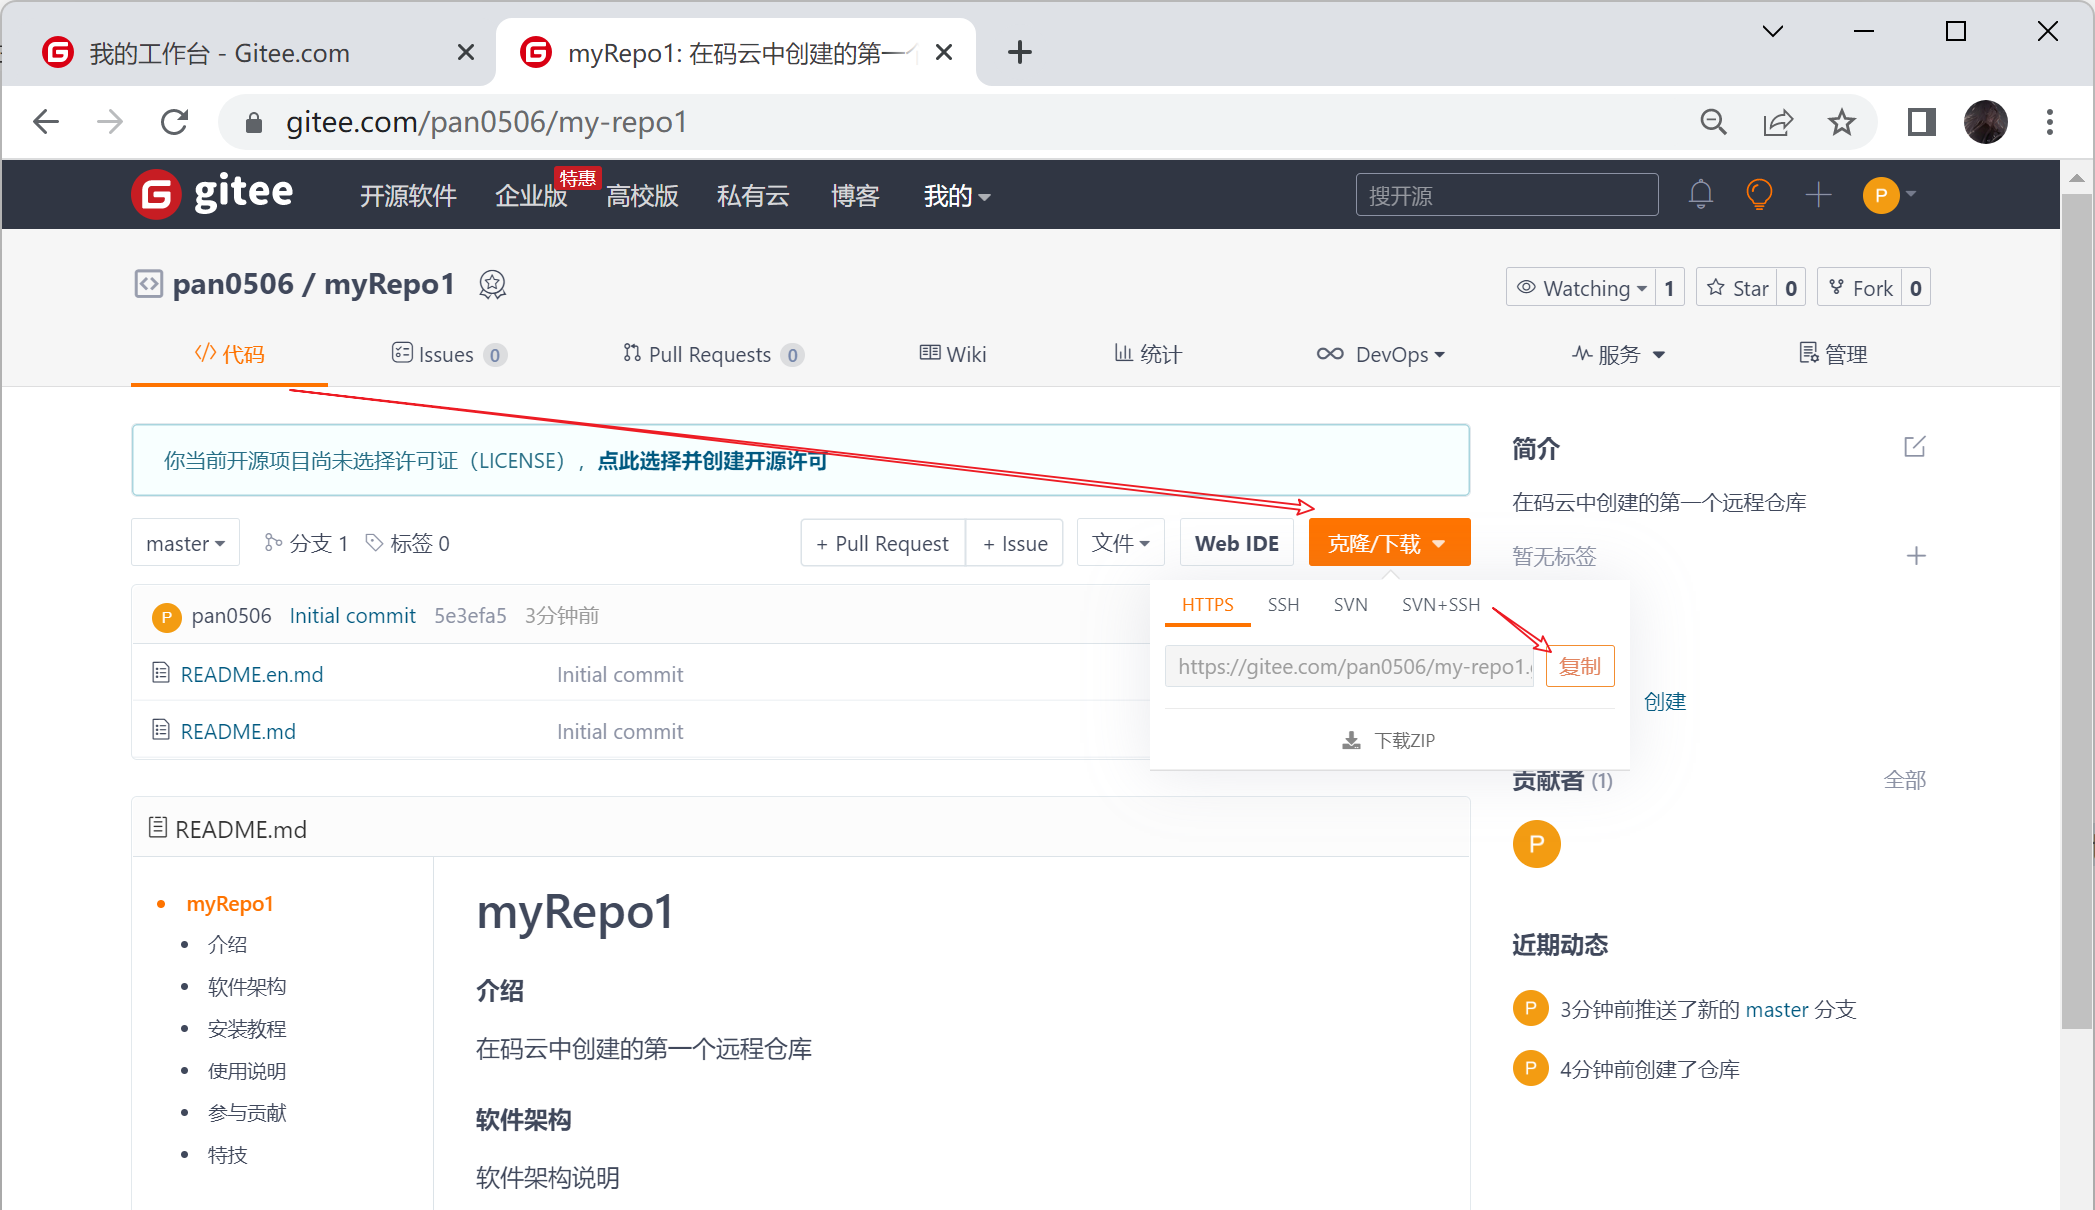Click the edit intro pencil icon
The width and height of the screenshot is (2095, 1210).
tap(1914, 447)
